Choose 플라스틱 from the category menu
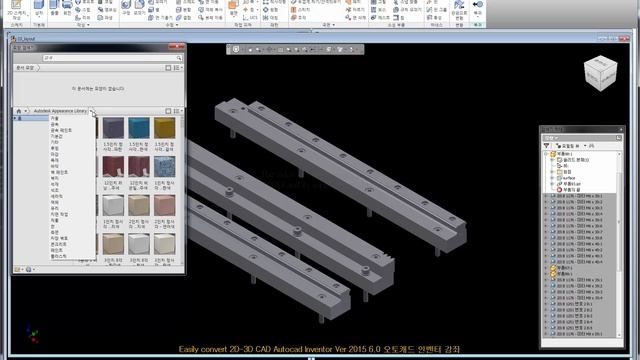Screen dimensions: 640x360 (x=58, y=256)
